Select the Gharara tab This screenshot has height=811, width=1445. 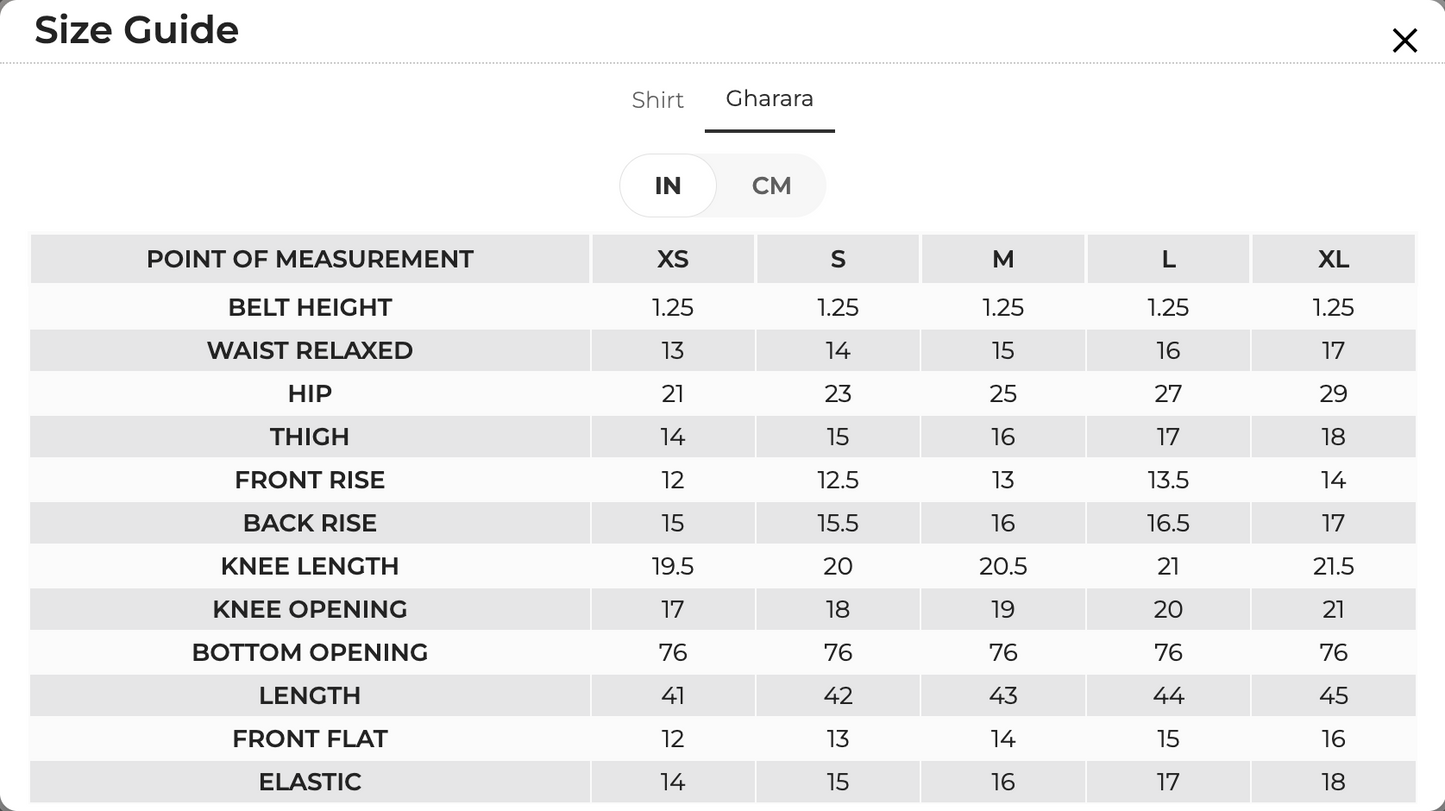coord(769,99)
